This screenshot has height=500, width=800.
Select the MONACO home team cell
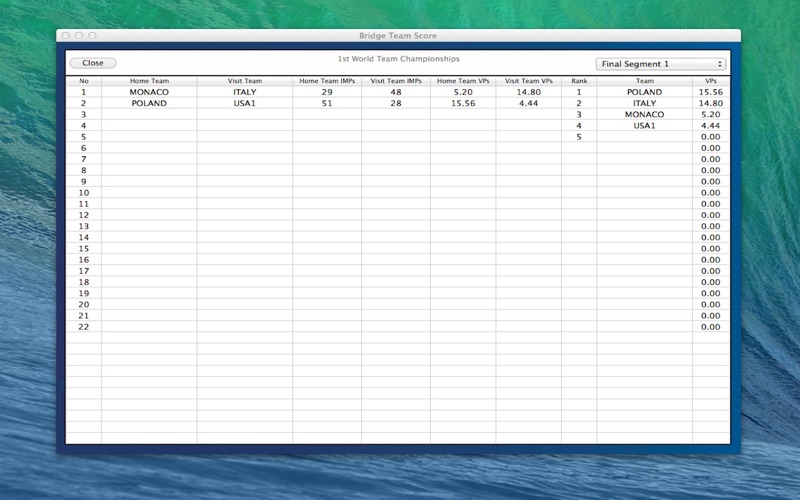[x=149, y=92]
